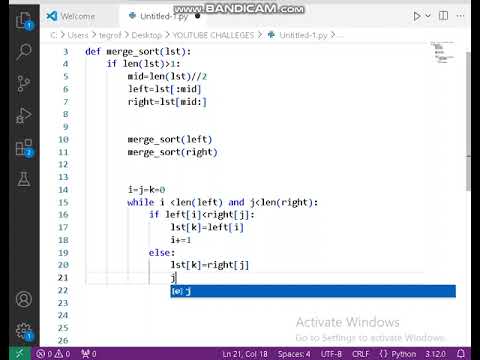Click 'lst[k]=right[j]' code line
480x360 pixels.
coord(210,265)
